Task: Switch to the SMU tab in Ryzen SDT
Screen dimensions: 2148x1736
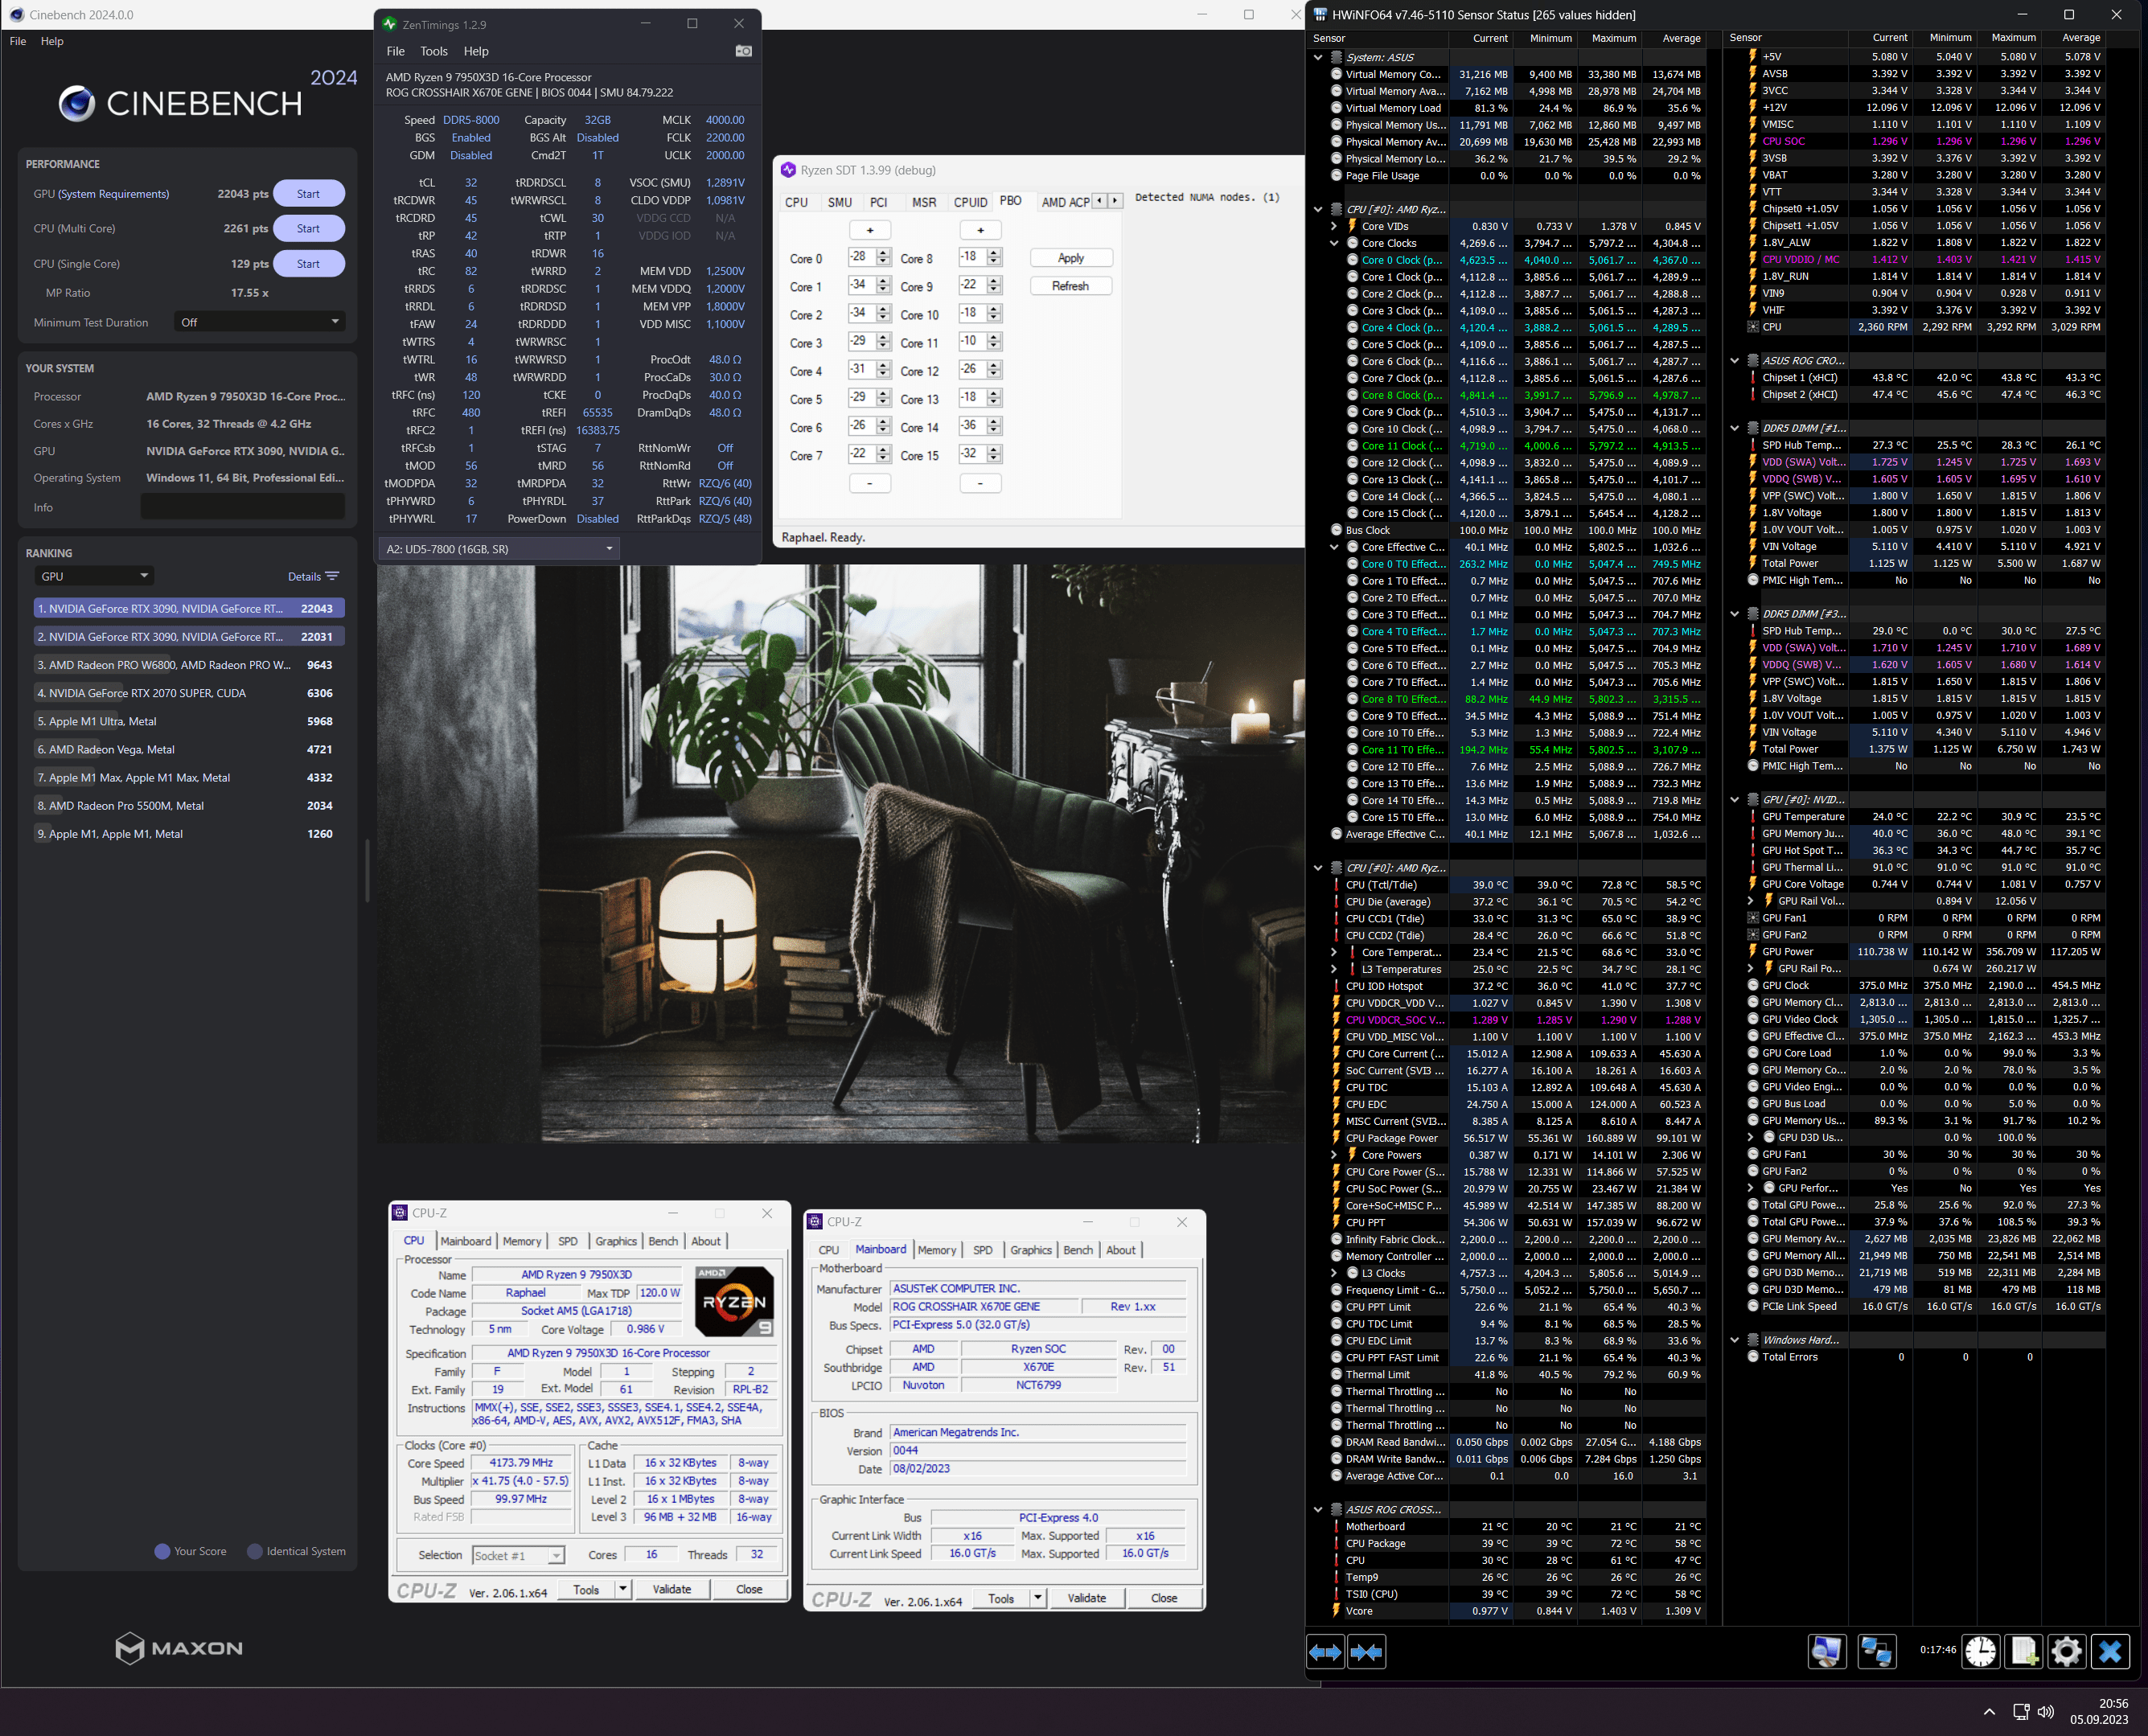Action: [839, 202]
